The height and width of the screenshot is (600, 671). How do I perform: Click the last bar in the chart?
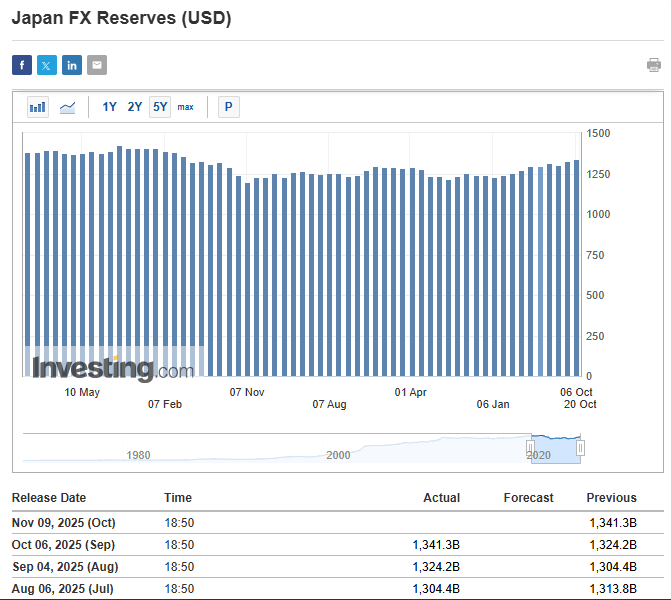point(577,268)
